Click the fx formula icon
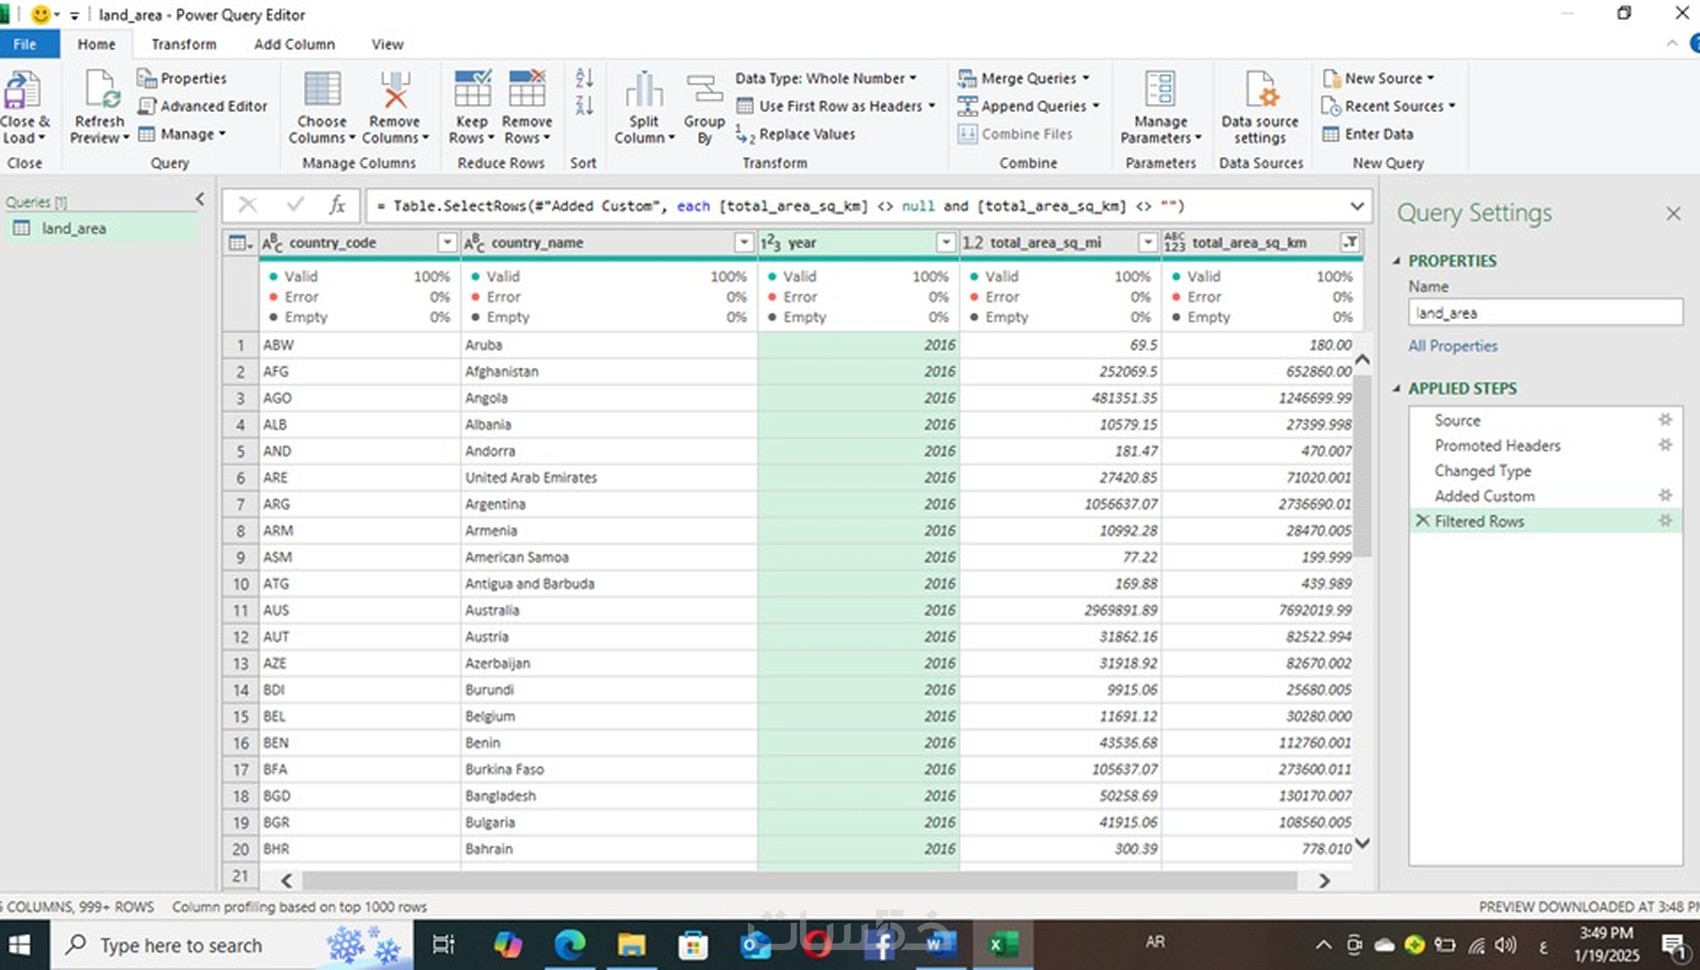Viewport: 1700px width, 970px height. point(338,206)
